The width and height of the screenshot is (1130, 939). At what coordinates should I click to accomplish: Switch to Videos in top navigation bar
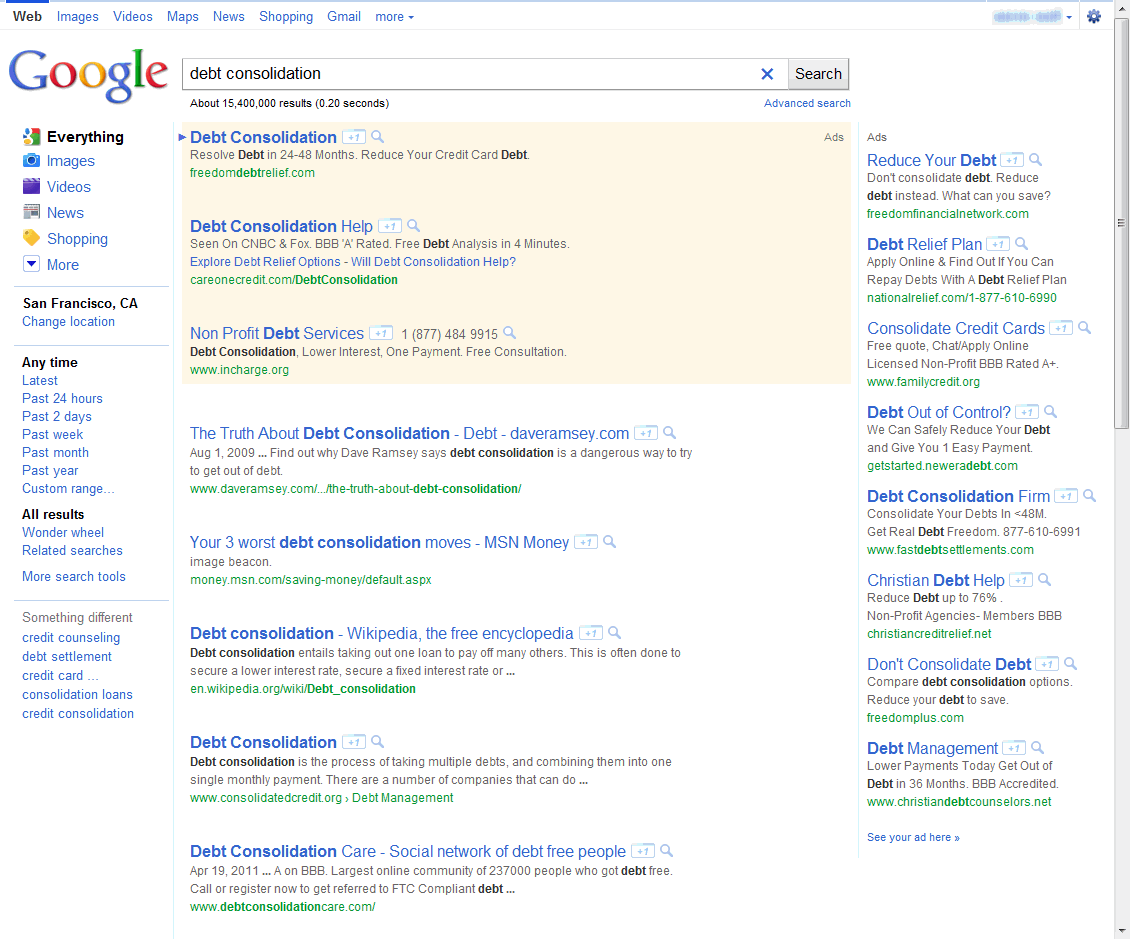(x=133, y=17)
